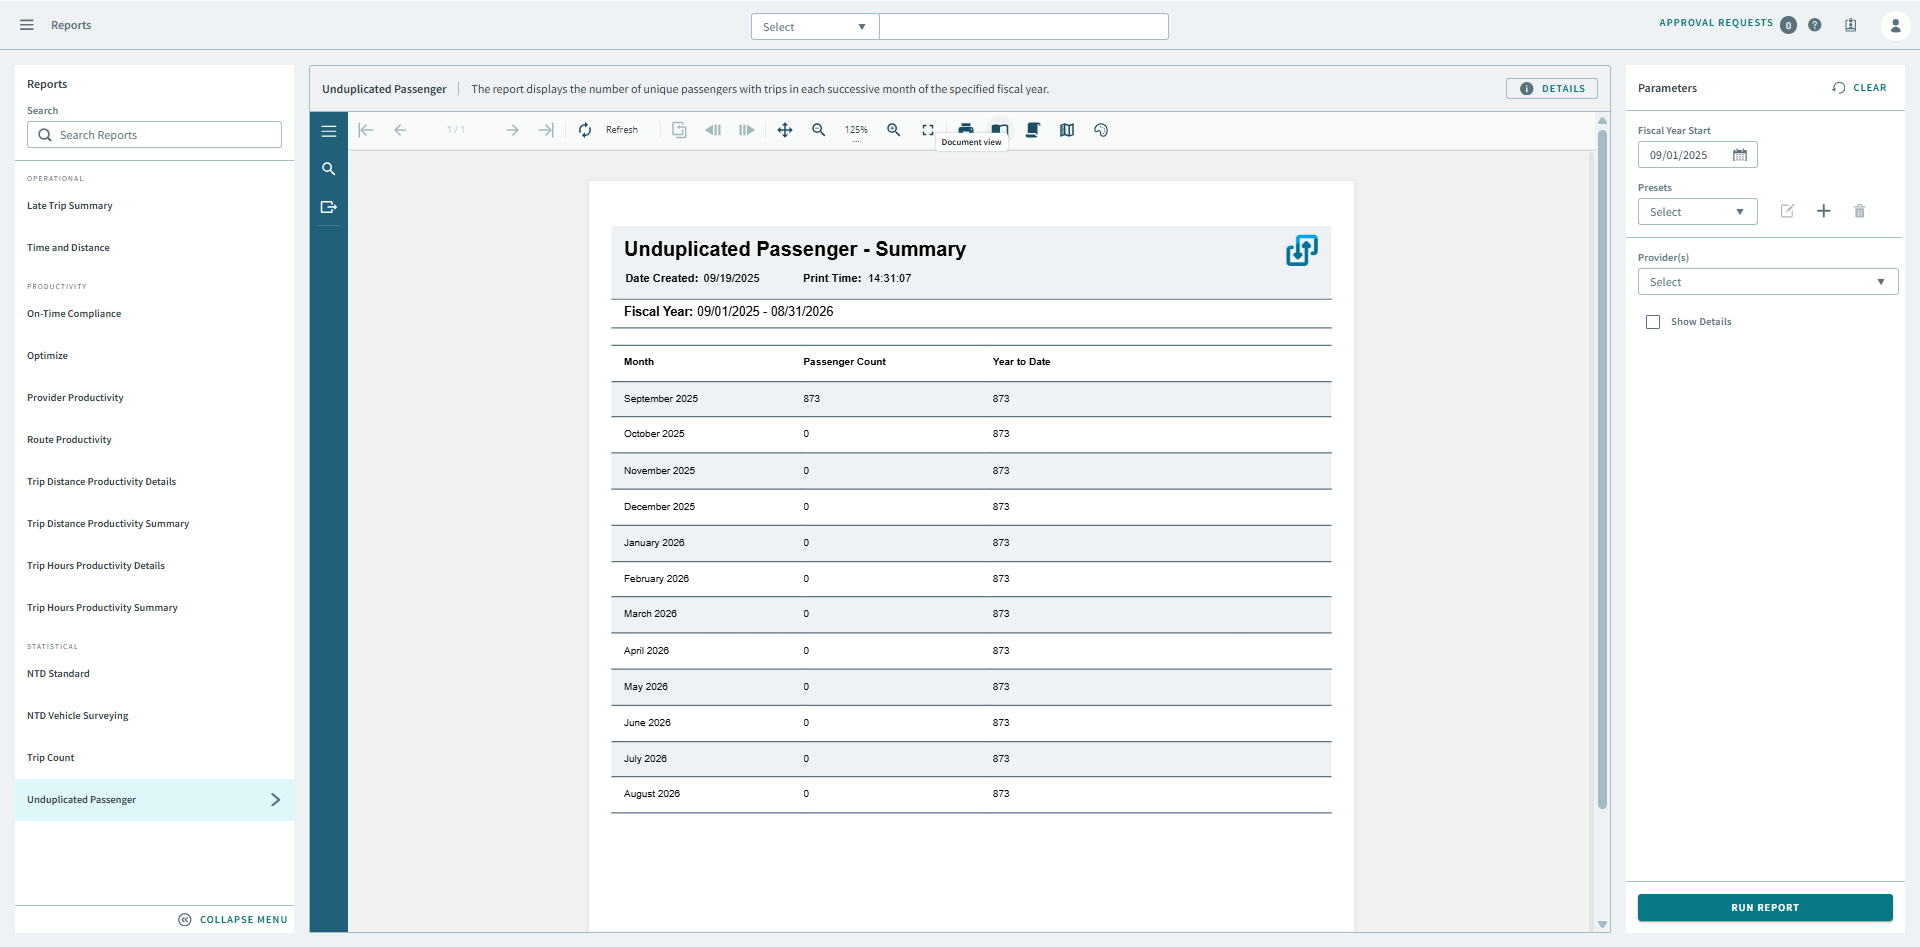Delete the selected preset
Screen dimensions: 1920x947
tap(1859, 211)
